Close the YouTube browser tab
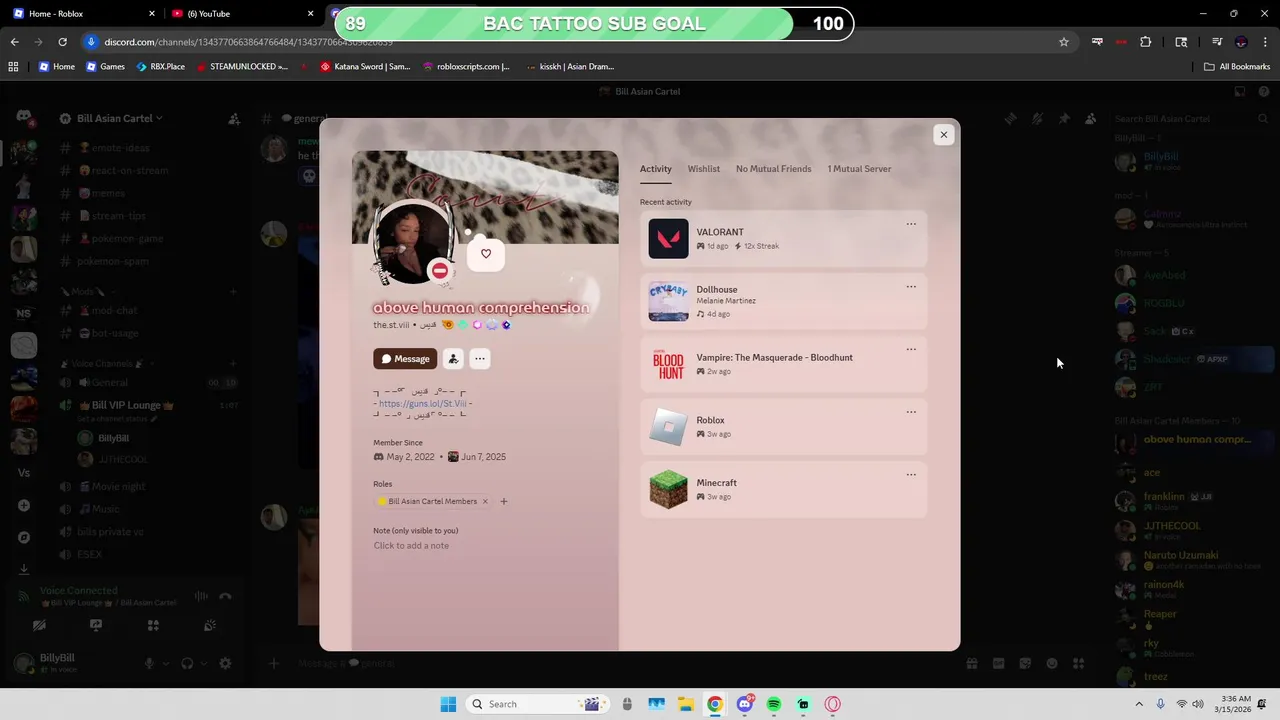Screen dimensions: 1280x720 pos(311,14)
